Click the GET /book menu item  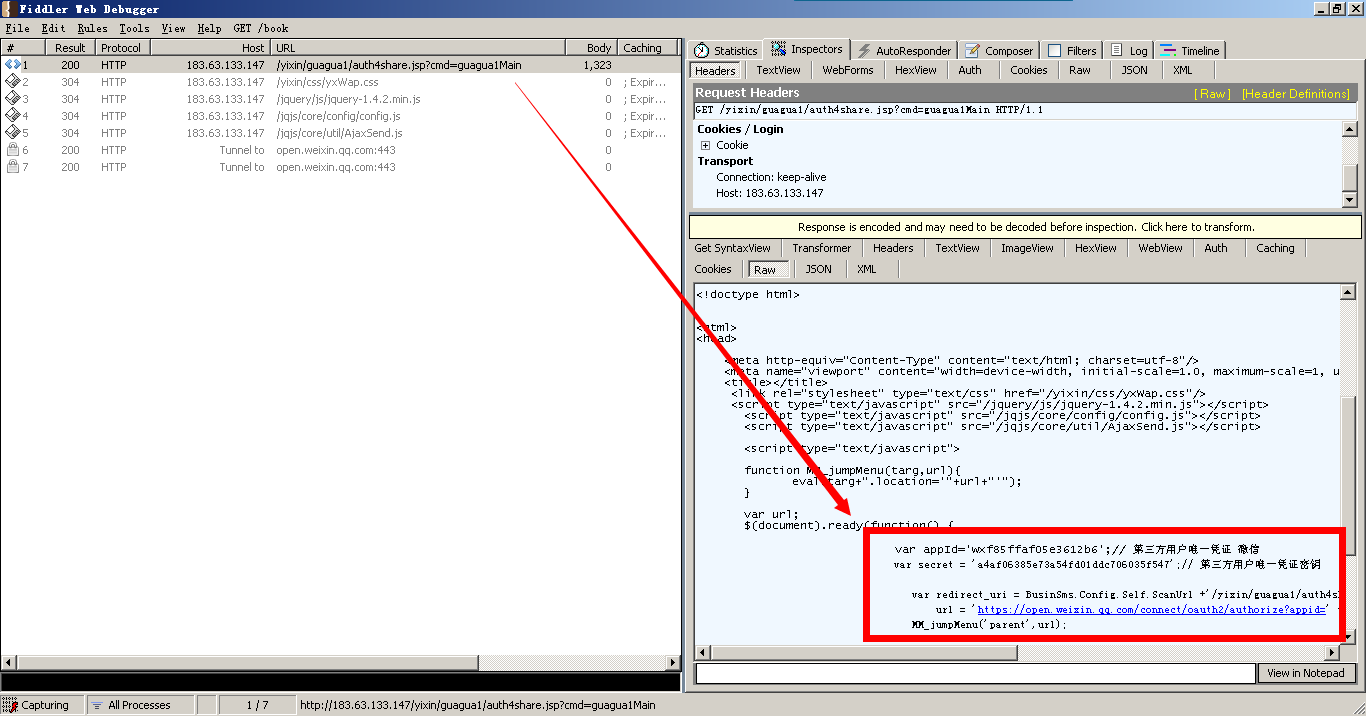[x=260, y=28]
